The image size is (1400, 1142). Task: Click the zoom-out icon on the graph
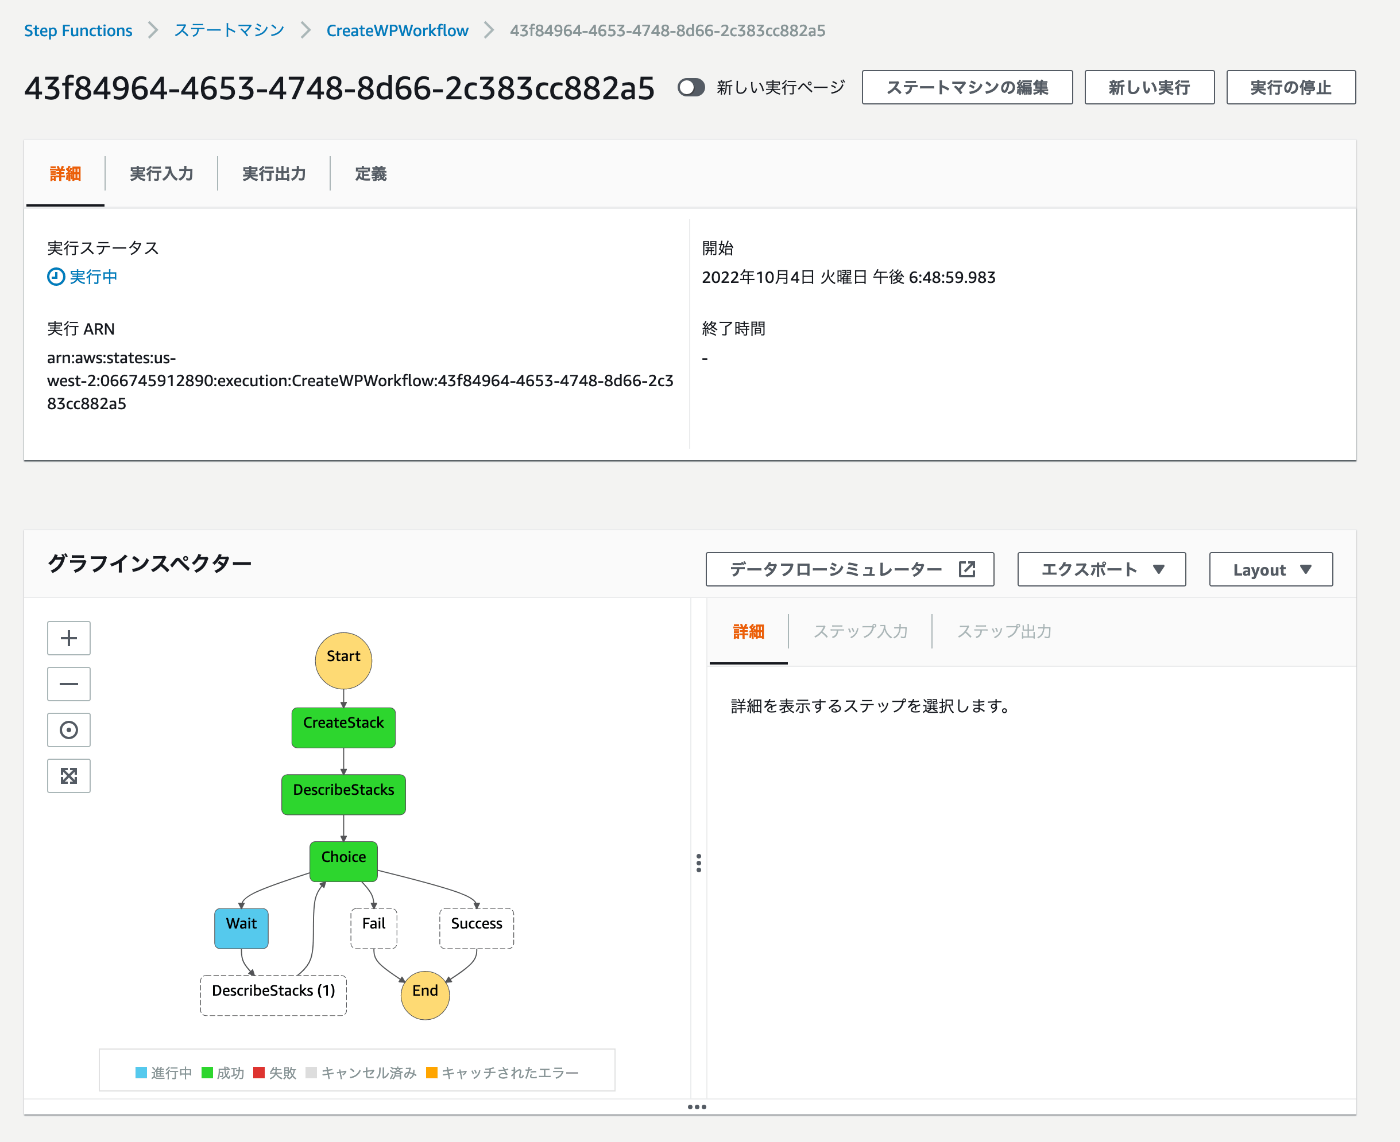[x=68, y=683]
